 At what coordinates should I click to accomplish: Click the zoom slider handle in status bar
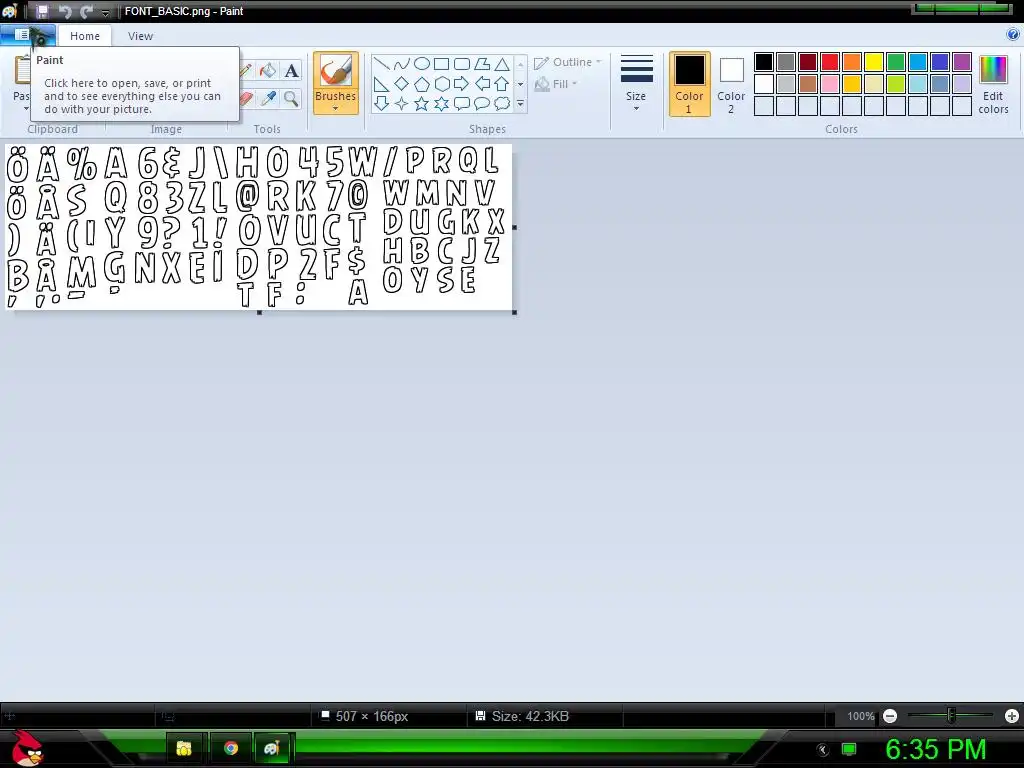[x=951, y=716]
